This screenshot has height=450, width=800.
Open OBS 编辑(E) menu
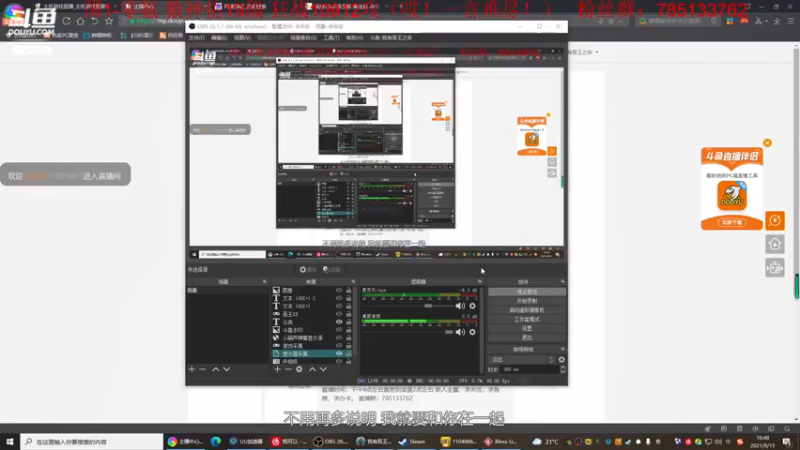219,38
